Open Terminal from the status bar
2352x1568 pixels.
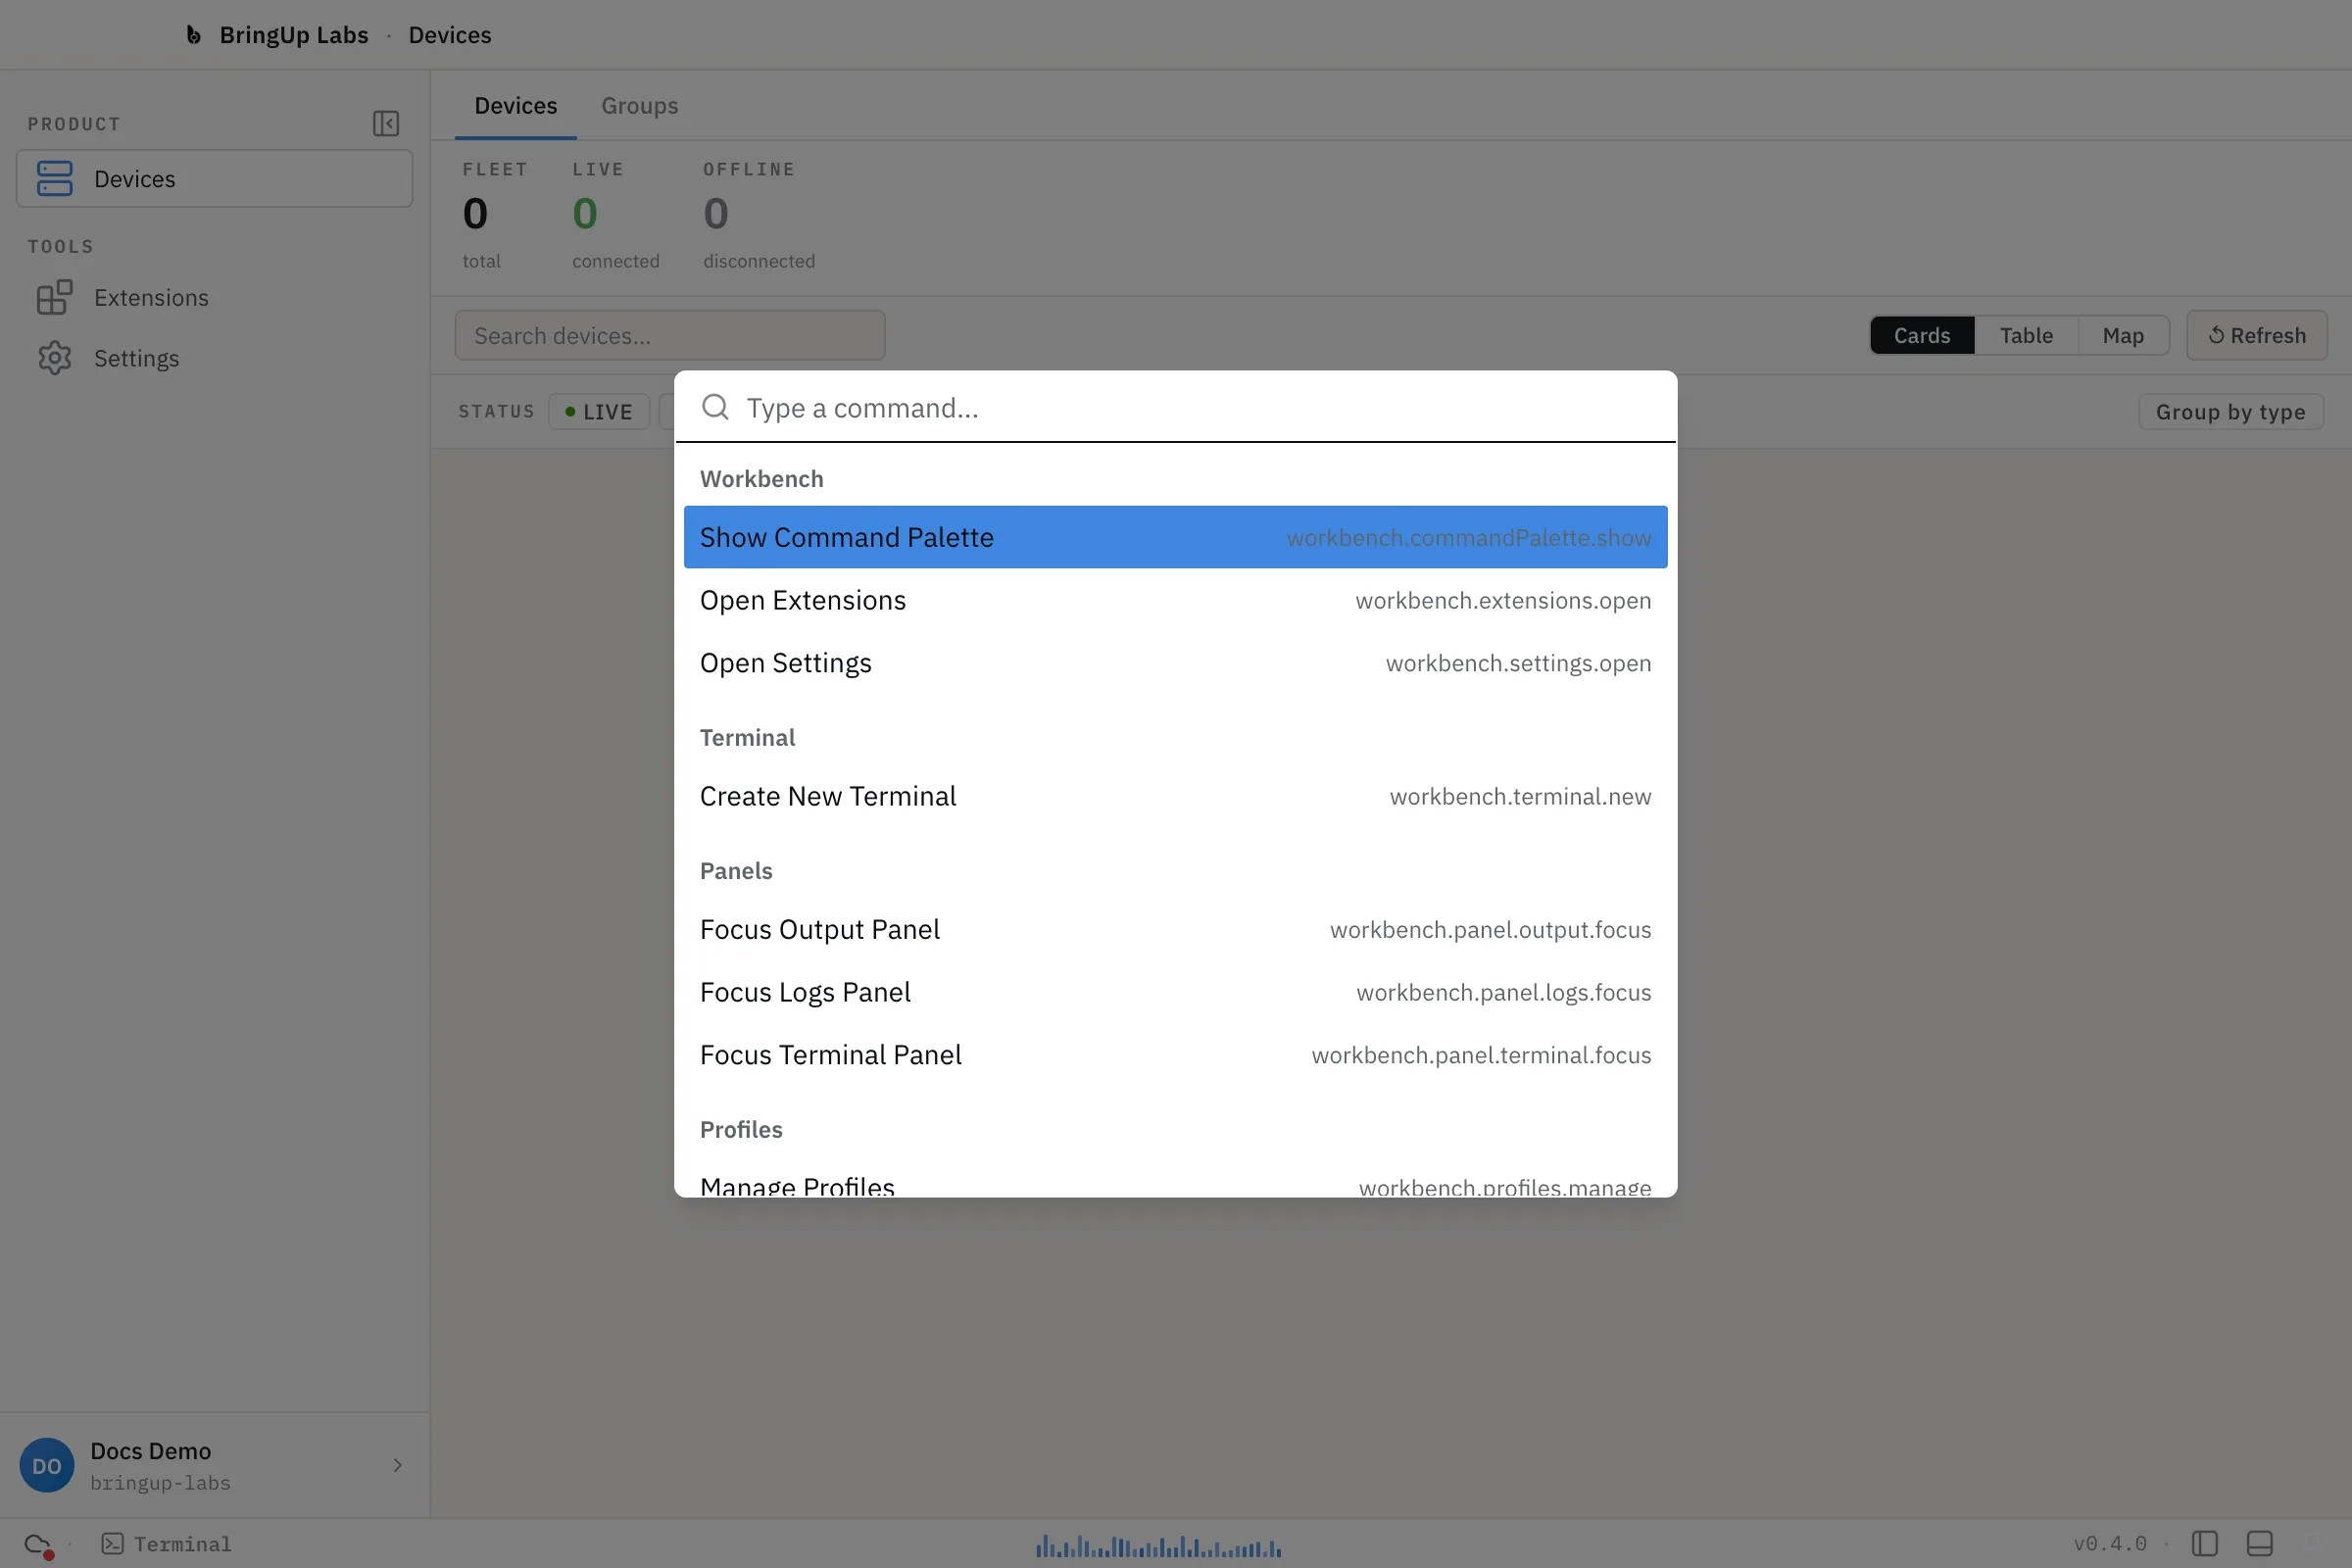click(166, 1545)
